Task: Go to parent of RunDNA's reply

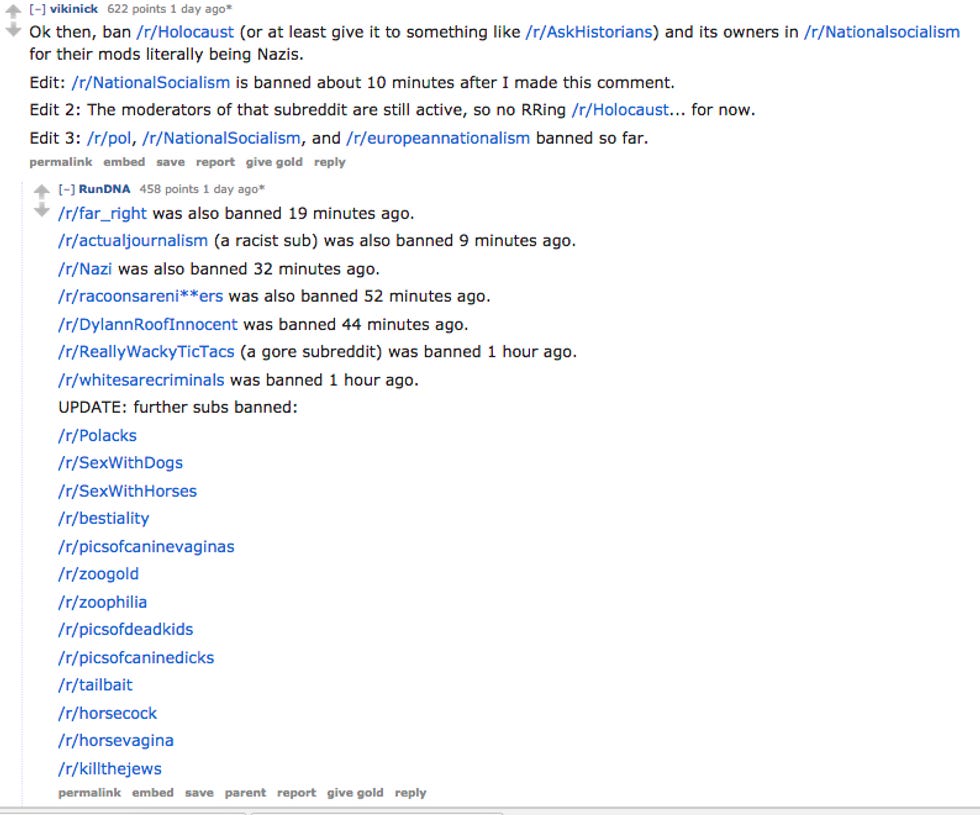Action: [x=245, y=792]
